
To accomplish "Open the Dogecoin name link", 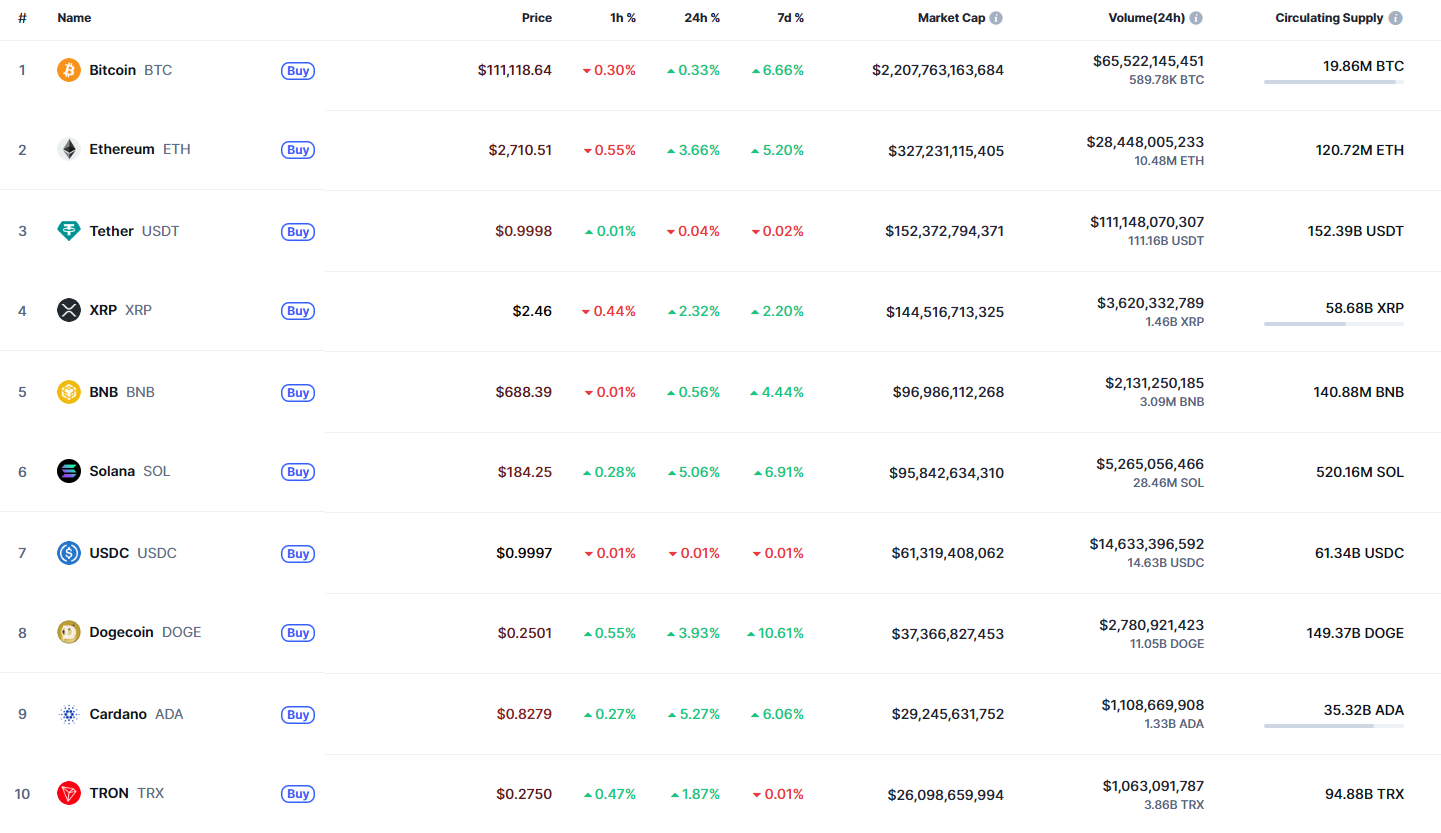I will pos(121,632).
